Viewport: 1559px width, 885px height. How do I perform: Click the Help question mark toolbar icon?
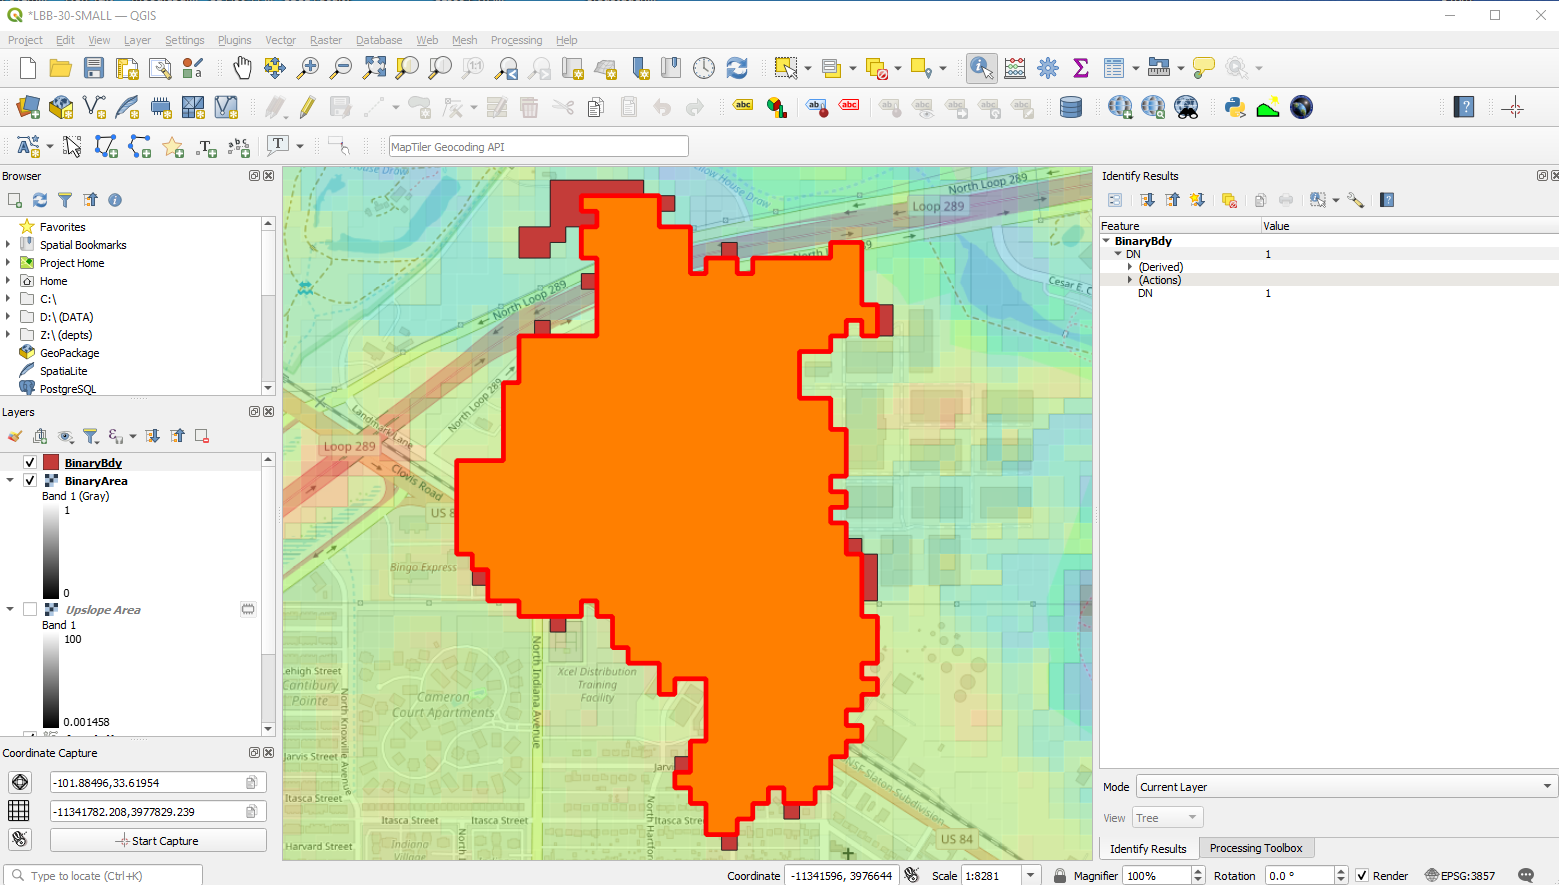tap(1464, 107)
